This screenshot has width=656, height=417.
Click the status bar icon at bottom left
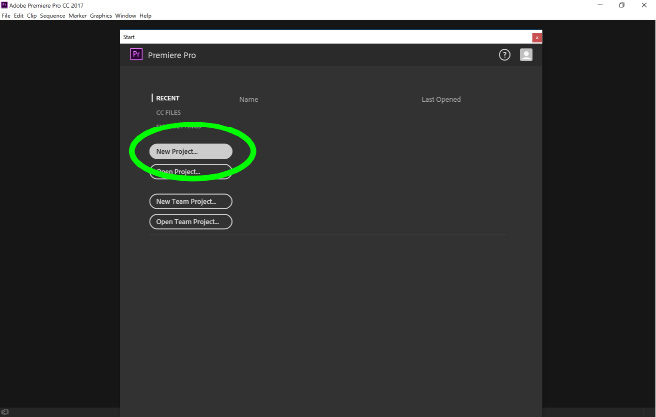click(x=5, y=412)
